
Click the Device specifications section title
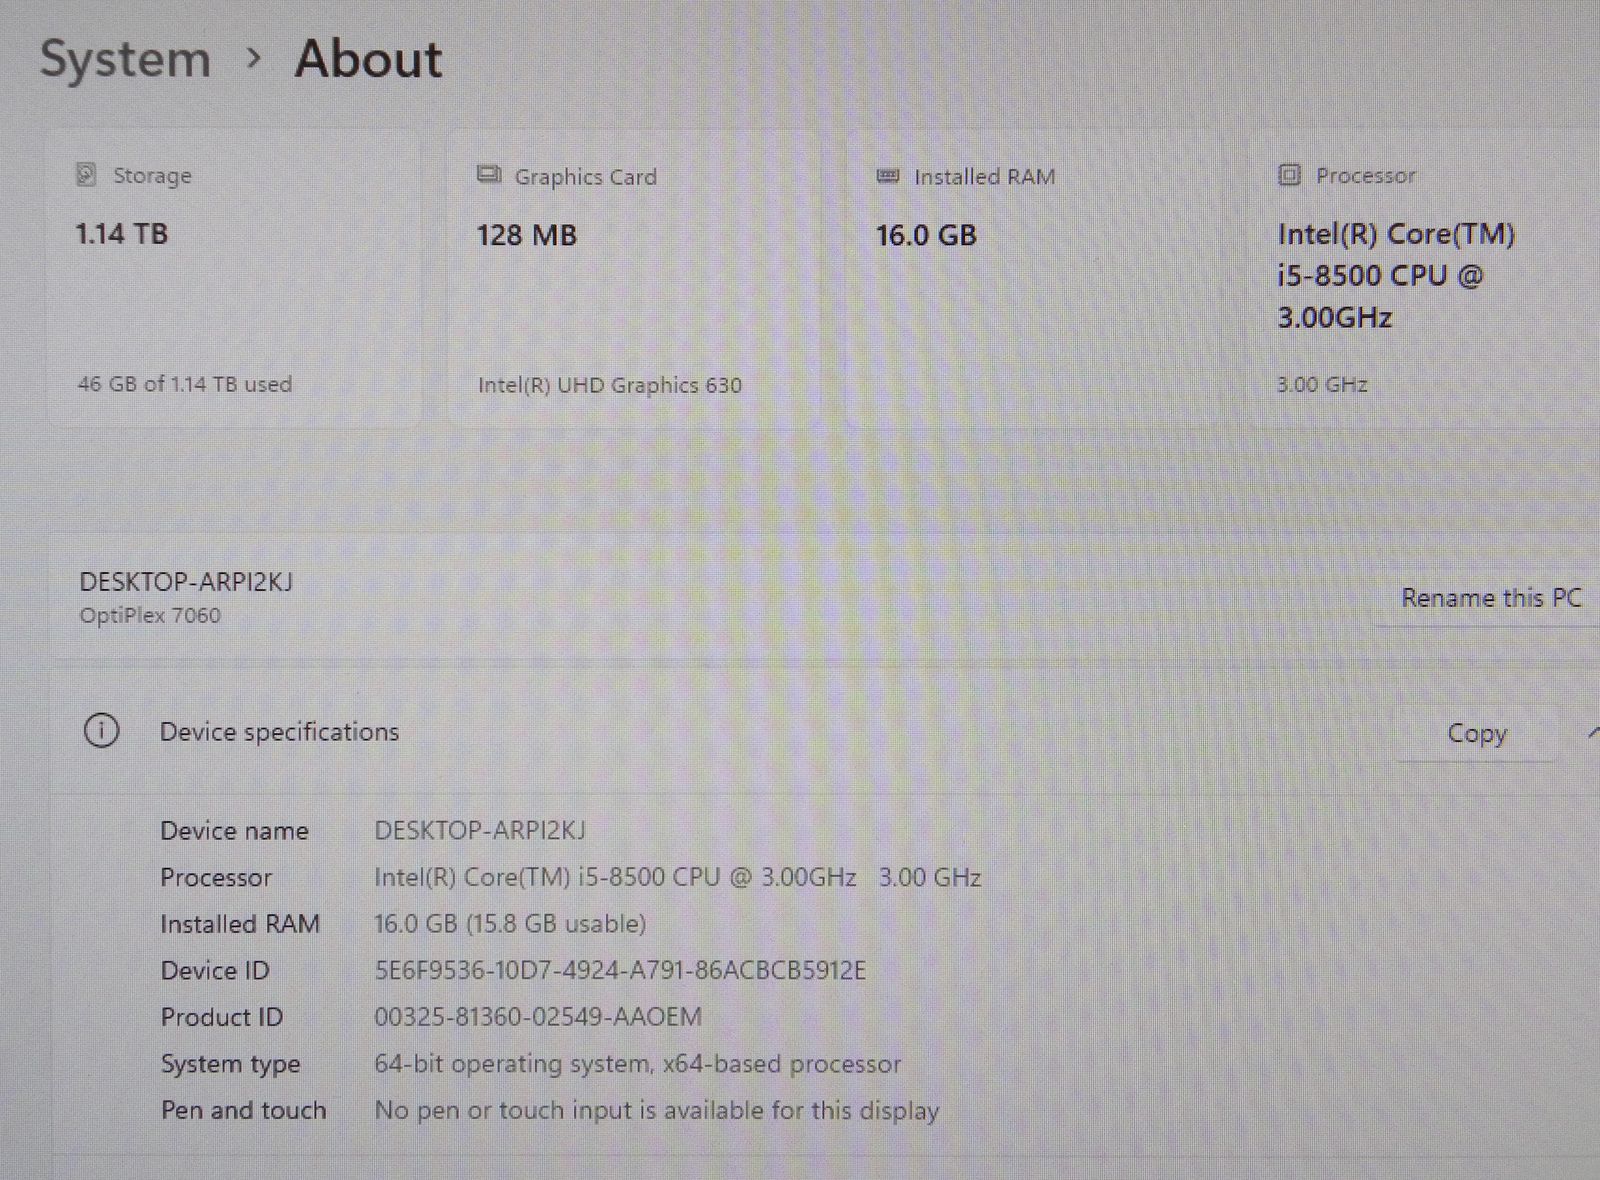279,732
